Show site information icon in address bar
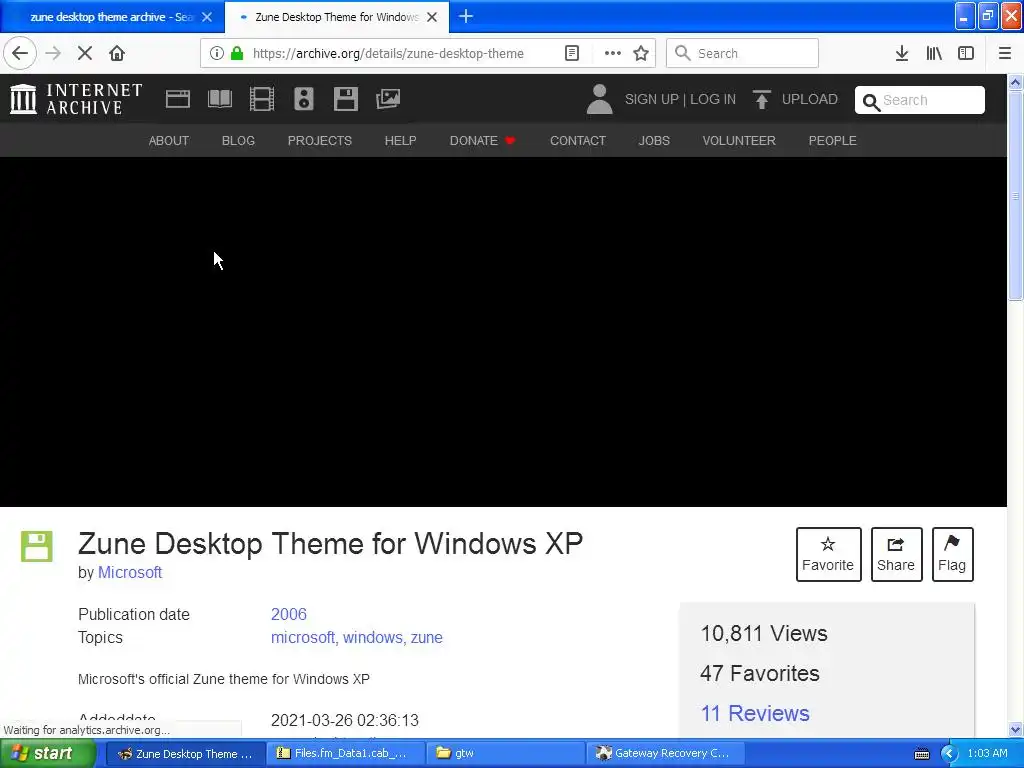1024x768 pixels. pyautogui.click(x=216, y=54)
